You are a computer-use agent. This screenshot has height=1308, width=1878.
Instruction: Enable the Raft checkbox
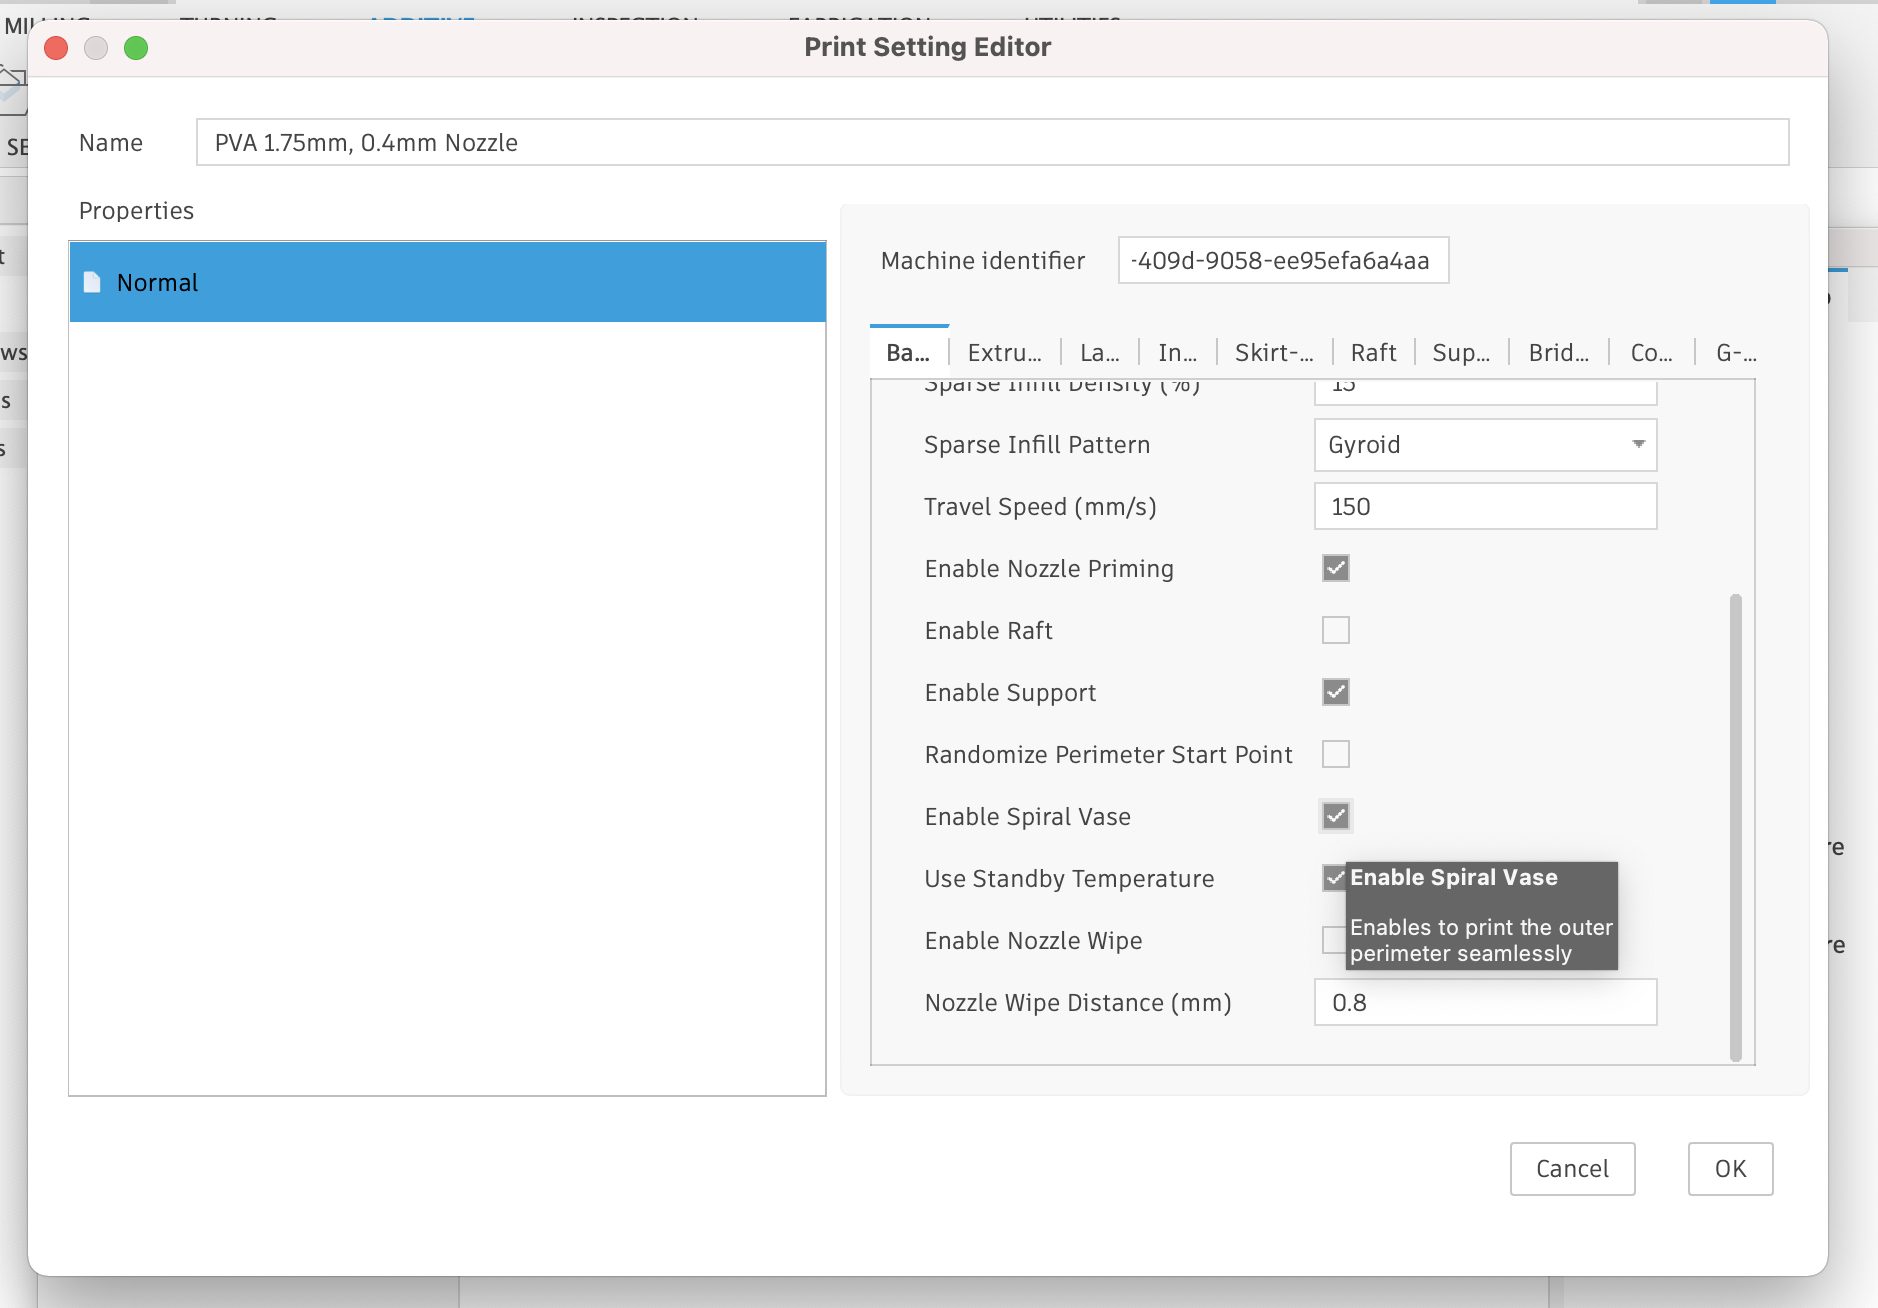coord(1335,630)
